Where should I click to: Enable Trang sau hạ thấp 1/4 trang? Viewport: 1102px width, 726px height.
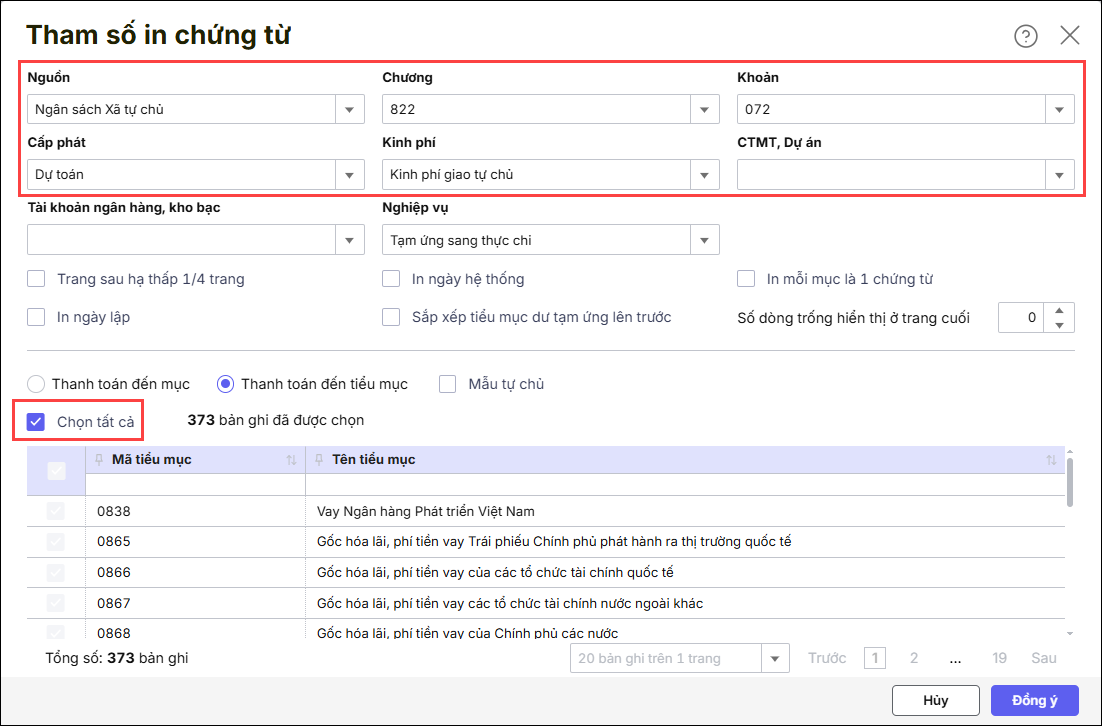coord(37,279)
